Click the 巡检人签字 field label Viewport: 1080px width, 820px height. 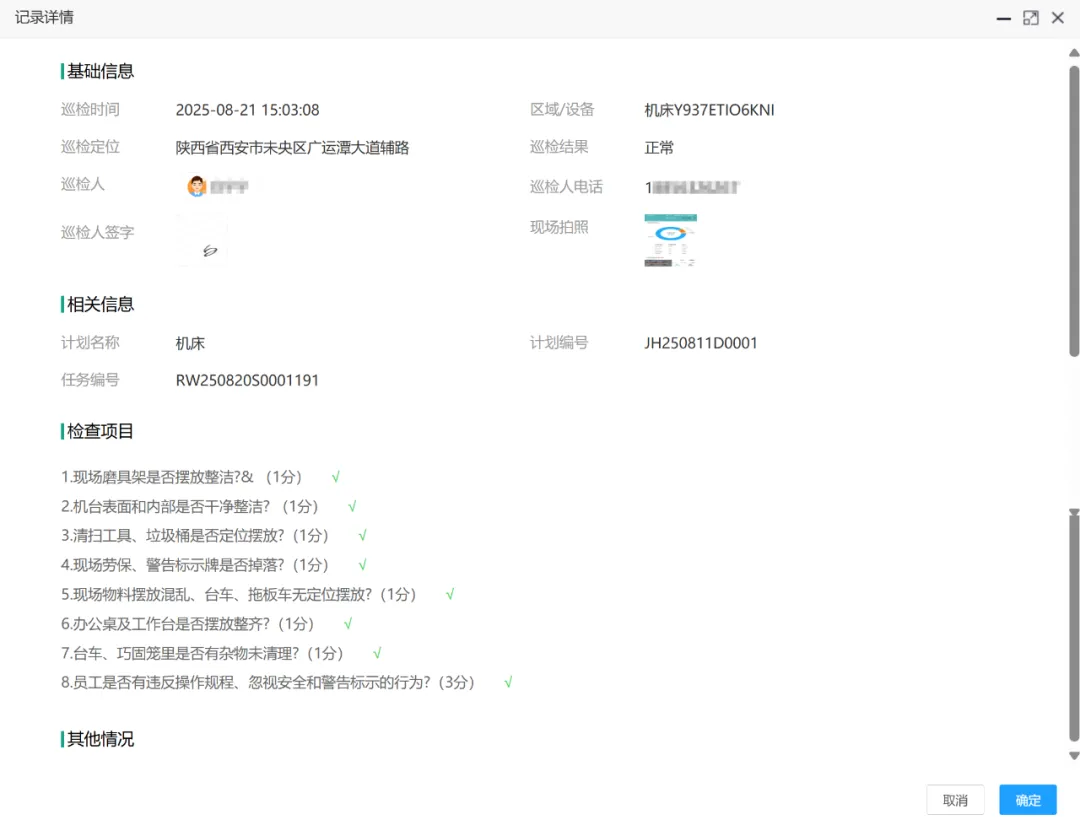click(97, 232)
